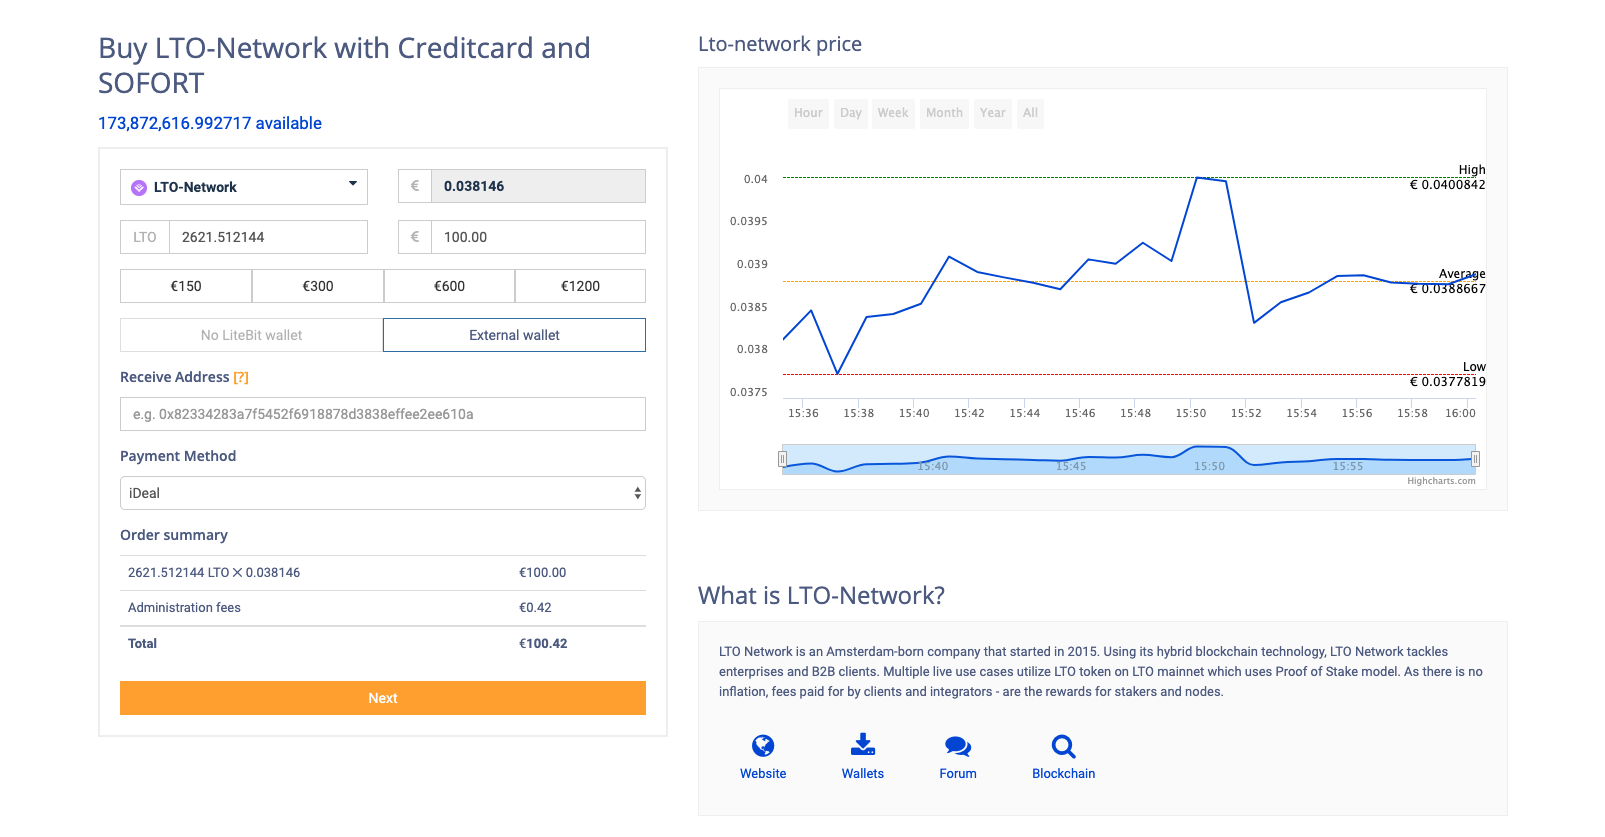Select the External wallet option
The height and width of the screenshot is (837, 1605).
click(x=514, y=335)
